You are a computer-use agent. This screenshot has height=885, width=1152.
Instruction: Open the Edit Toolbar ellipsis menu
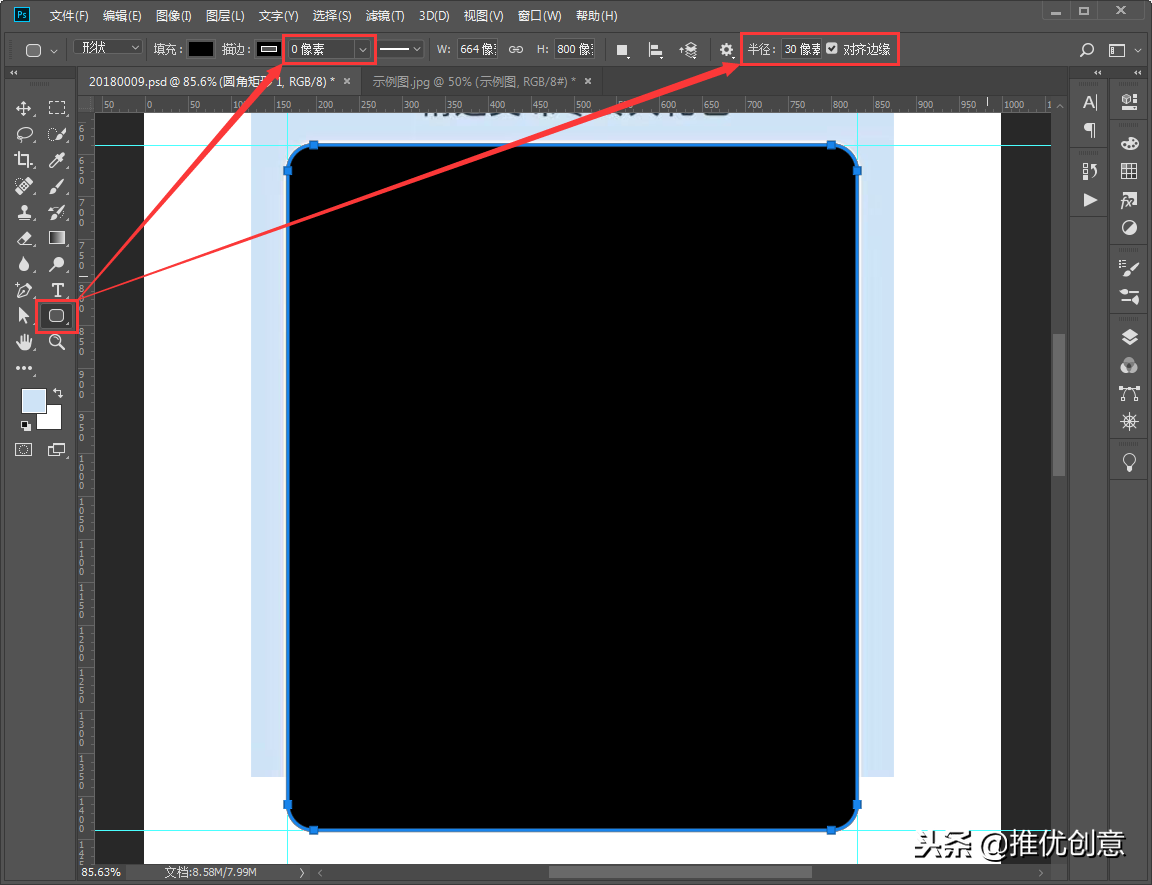[x=24, y=368]
